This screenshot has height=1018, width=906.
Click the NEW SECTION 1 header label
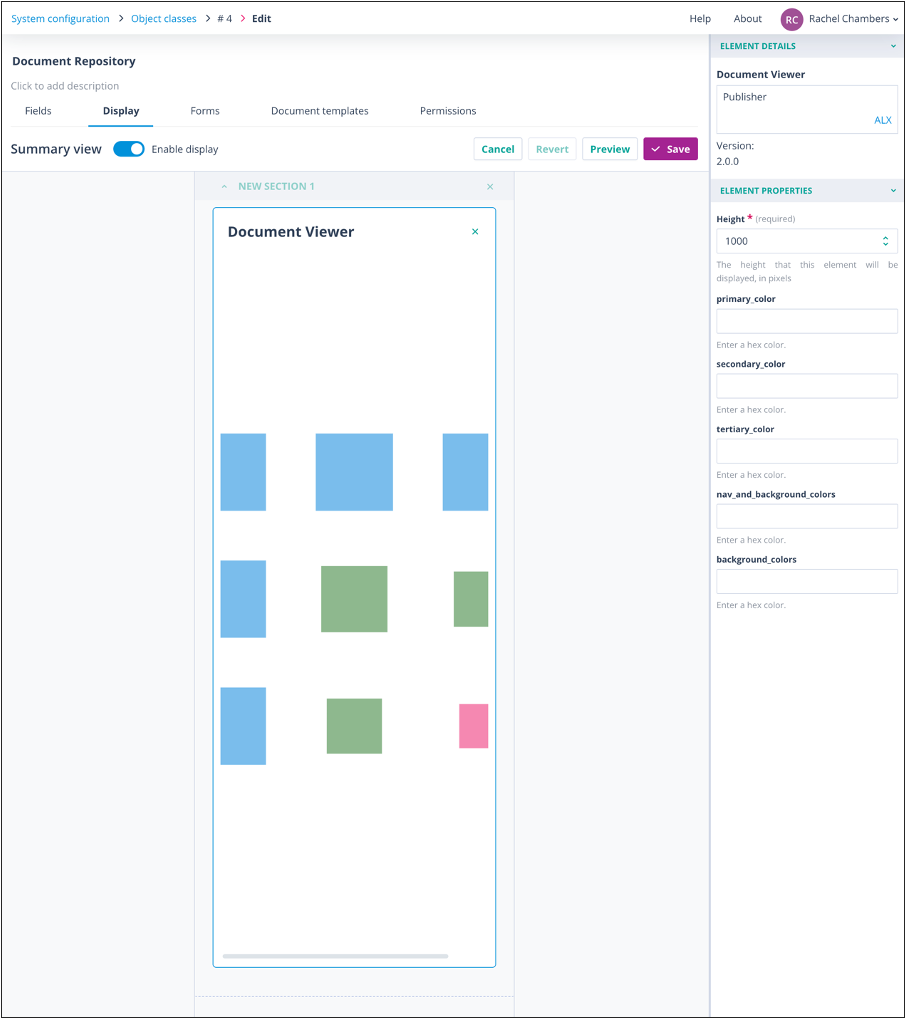pos(276,187)
